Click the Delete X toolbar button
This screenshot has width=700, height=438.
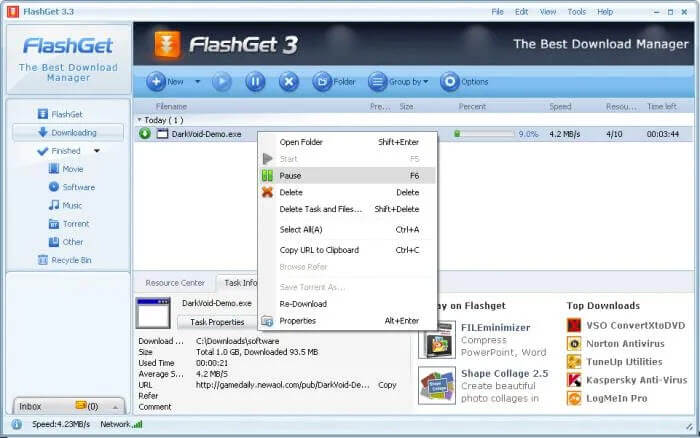(x=289, y=82)
